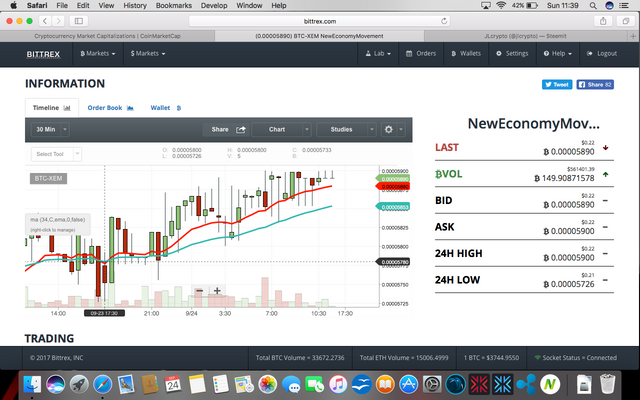Click the green 0.00005890 price marker
The width and height of the screenshot is (640, 400).
(x=393, y=179)
